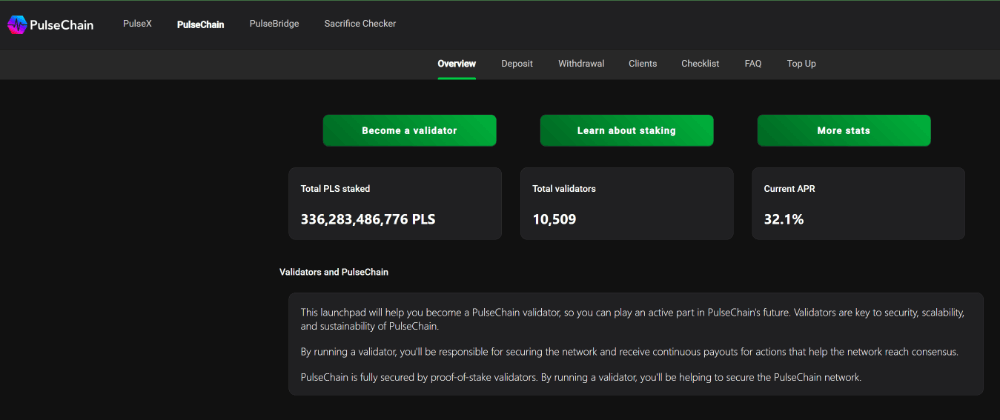
Task: Switch to the Checklist tab
Action: [x=700, y=64]
